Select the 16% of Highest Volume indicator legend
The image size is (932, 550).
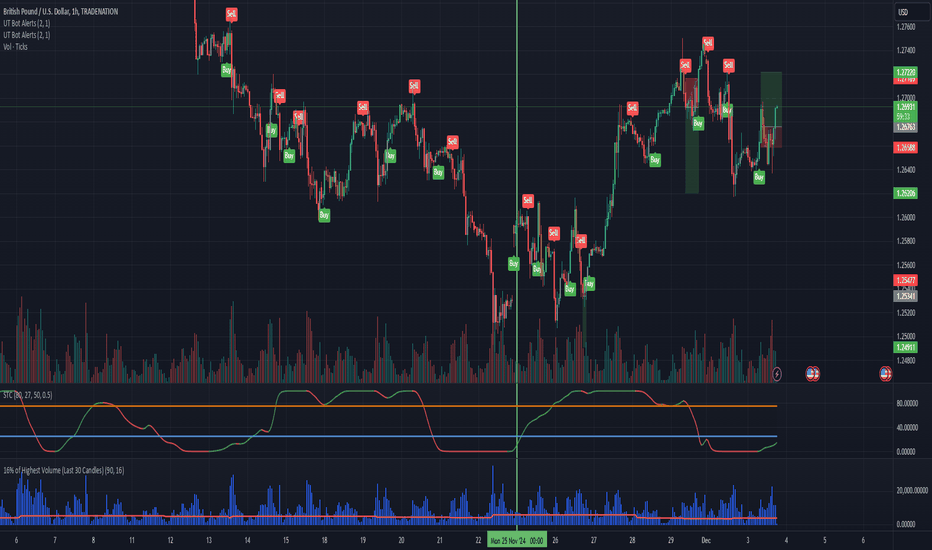tap(64, 470)
